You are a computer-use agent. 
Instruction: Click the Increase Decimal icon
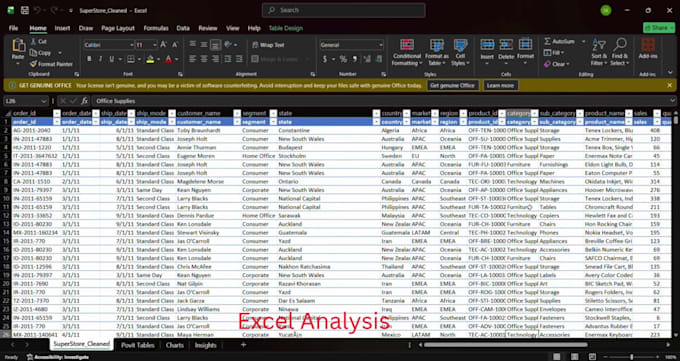click(367, 59)
